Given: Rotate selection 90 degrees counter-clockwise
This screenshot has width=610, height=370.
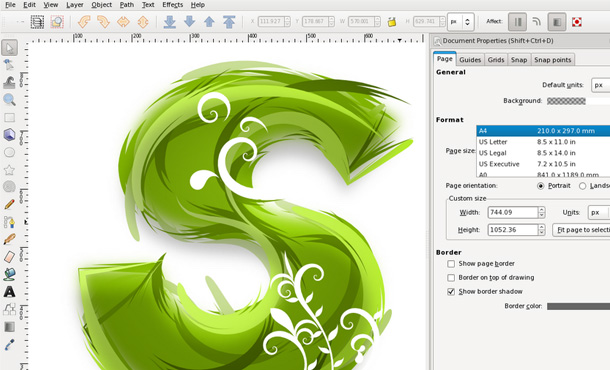Looking at the screenshot, I should click(x=84, y=22).
